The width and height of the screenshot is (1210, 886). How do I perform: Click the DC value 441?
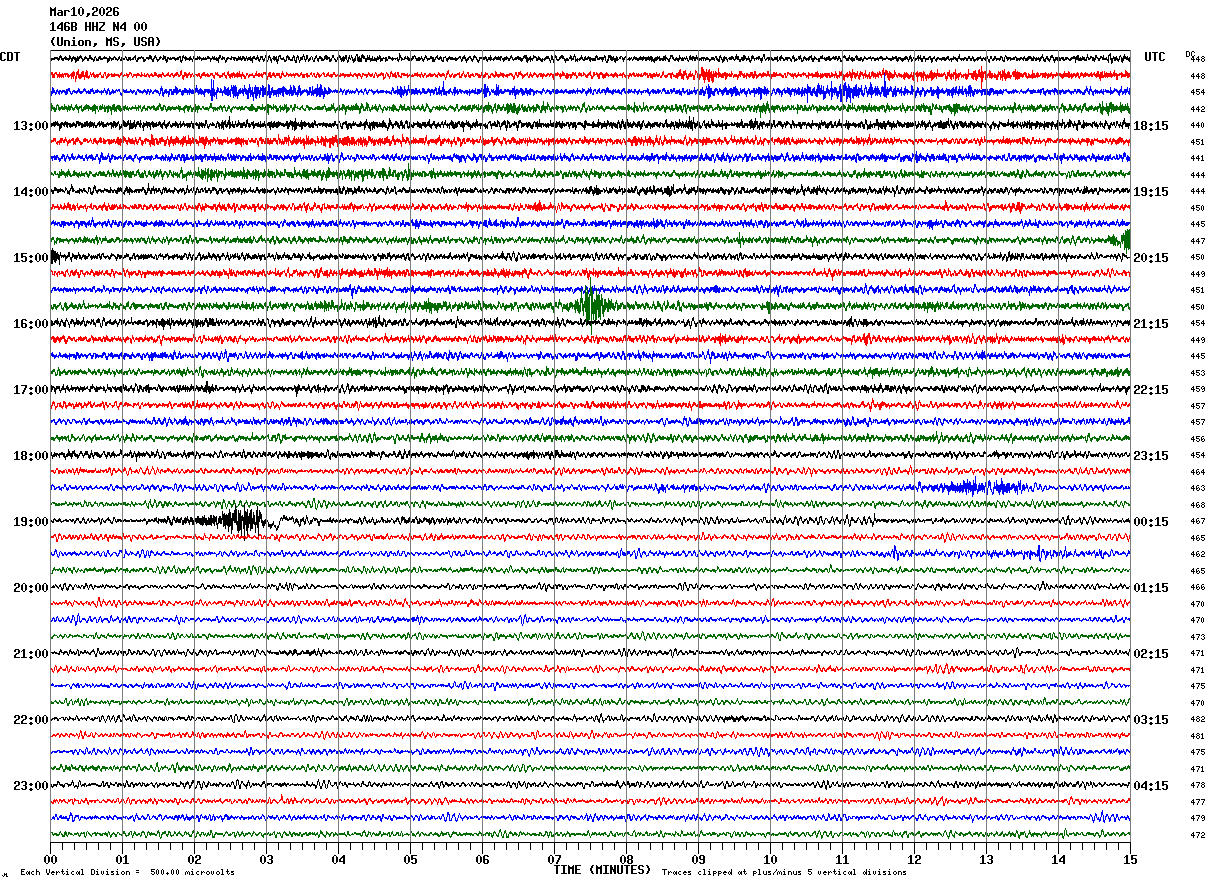[x=1197, y=159]
